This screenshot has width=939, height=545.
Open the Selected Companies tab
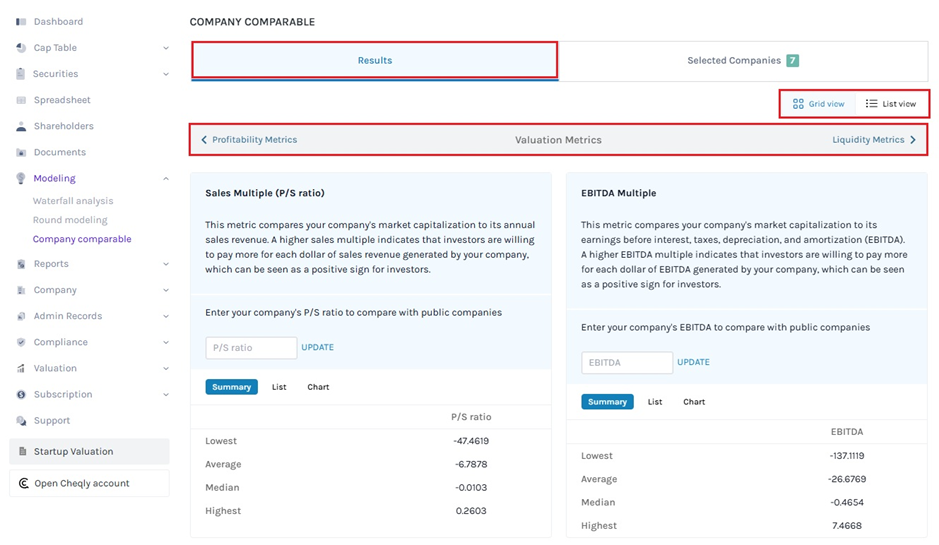(742, 61)
